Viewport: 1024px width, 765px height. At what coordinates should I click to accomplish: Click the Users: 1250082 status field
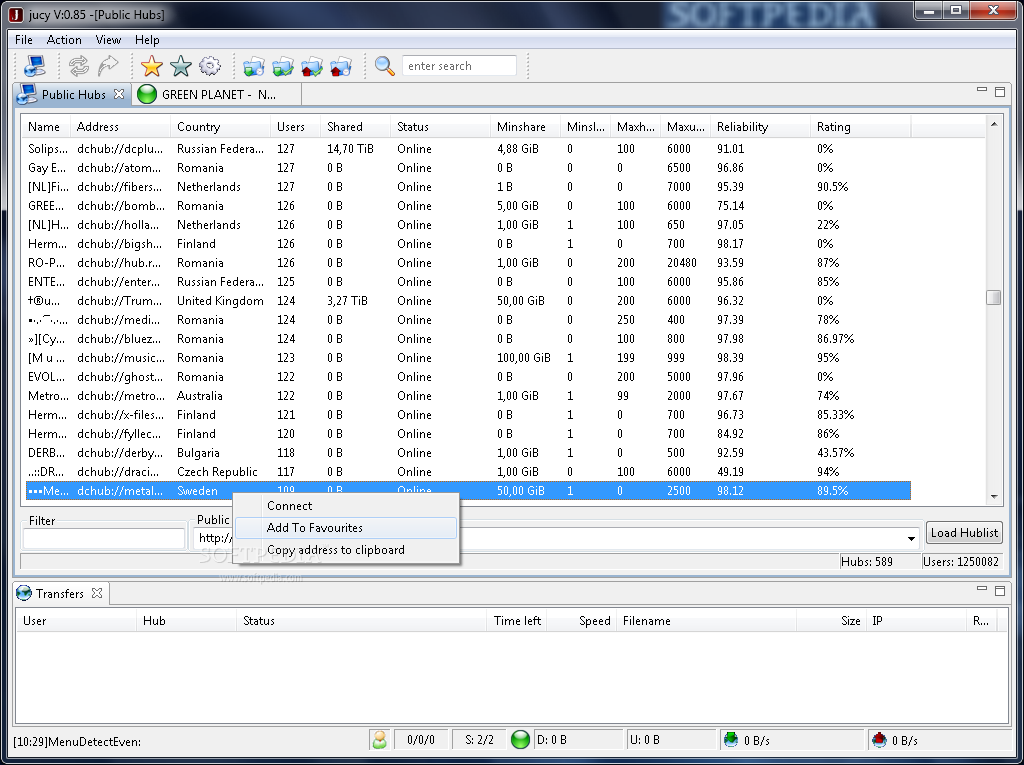(961, 561)
